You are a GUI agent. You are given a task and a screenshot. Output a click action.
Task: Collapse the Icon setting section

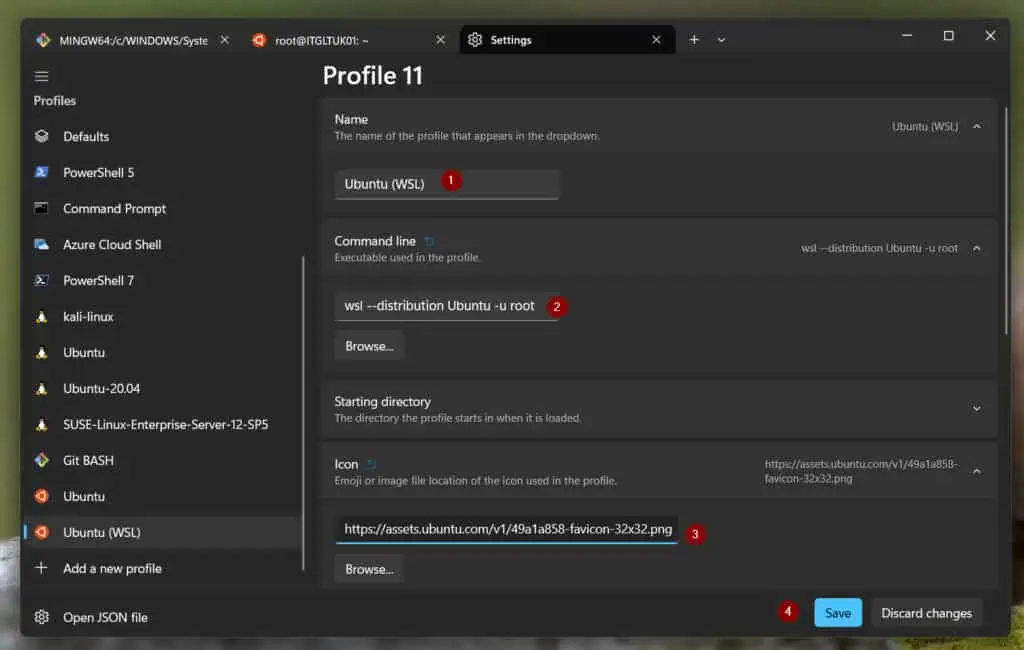(977, 472)
